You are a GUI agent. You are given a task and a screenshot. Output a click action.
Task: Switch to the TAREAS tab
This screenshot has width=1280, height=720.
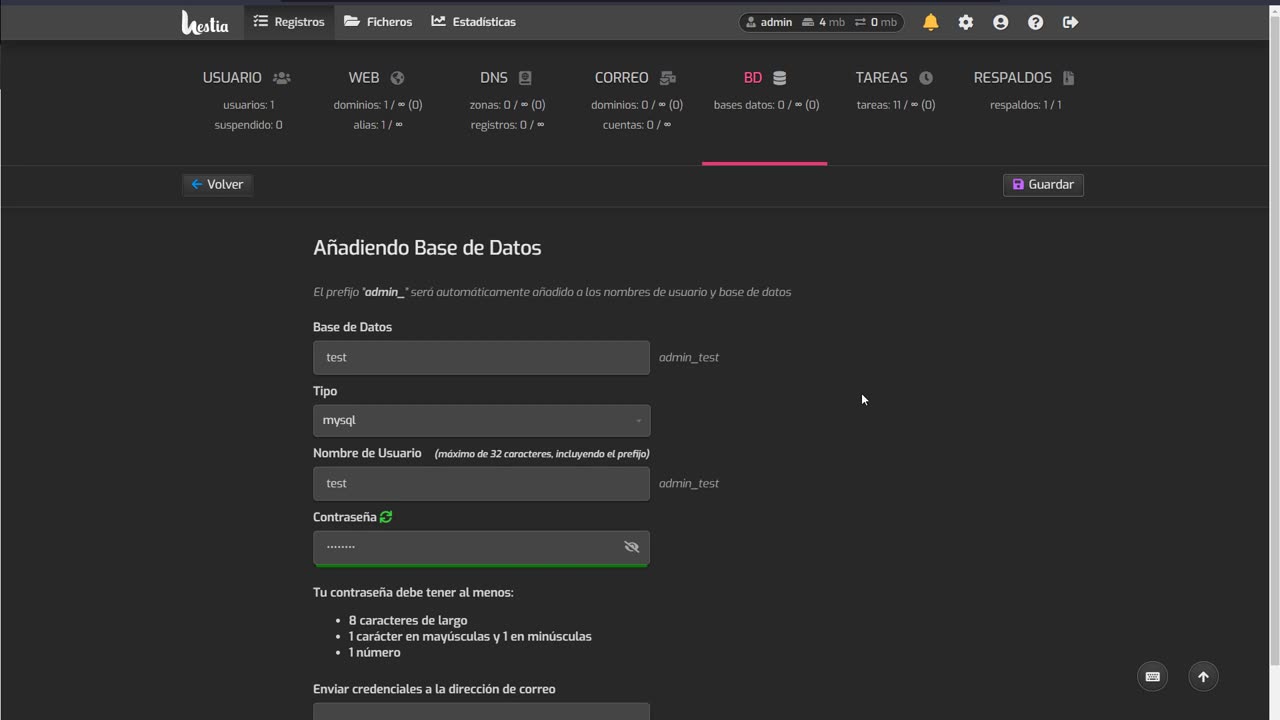click(x=895, y=78)
